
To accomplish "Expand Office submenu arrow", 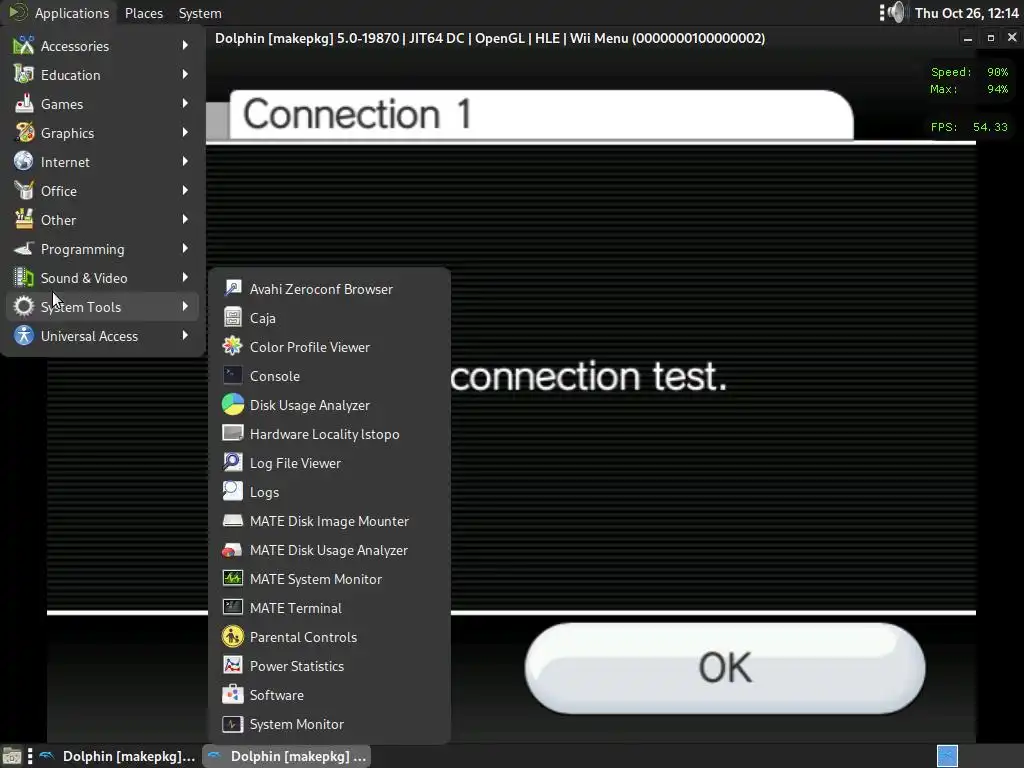I will pos(185,191).
